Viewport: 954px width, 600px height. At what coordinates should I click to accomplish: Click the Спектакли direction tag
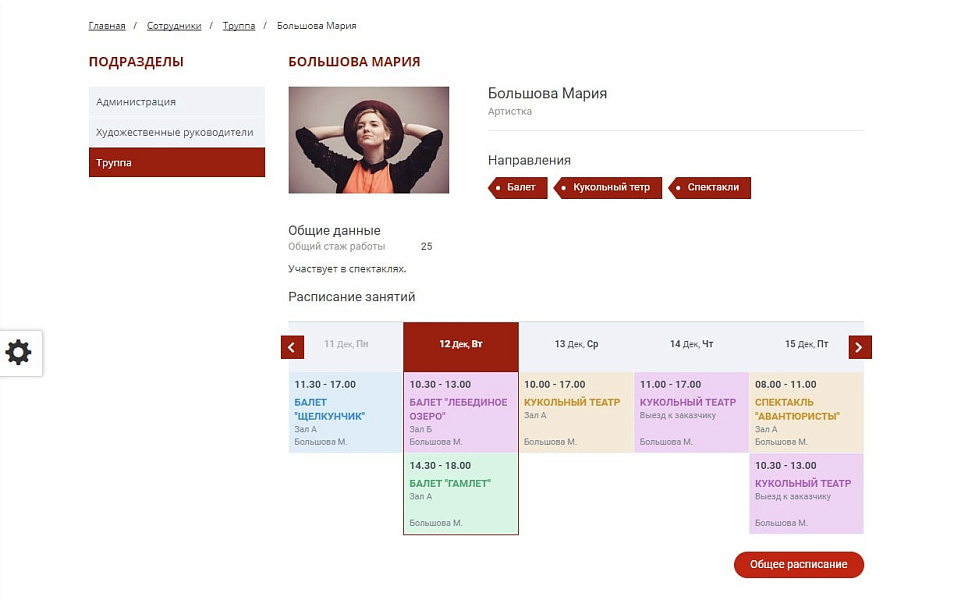click(712, 188)
